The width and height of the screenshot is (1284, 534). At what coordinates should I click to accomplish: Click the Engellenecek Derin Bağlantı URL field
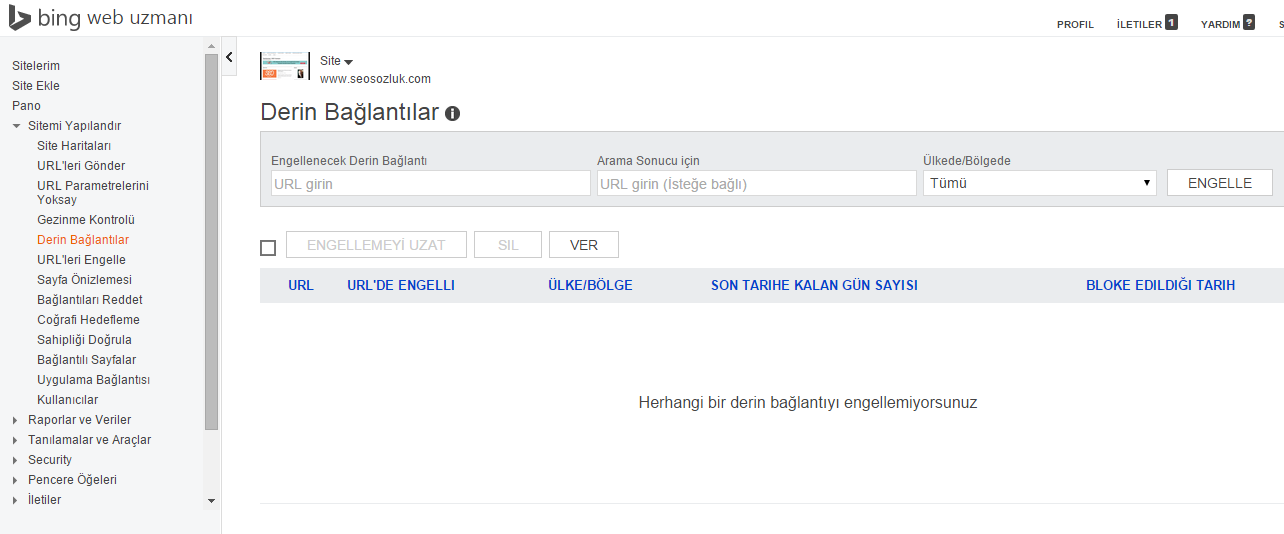click(x=430, y=184)
